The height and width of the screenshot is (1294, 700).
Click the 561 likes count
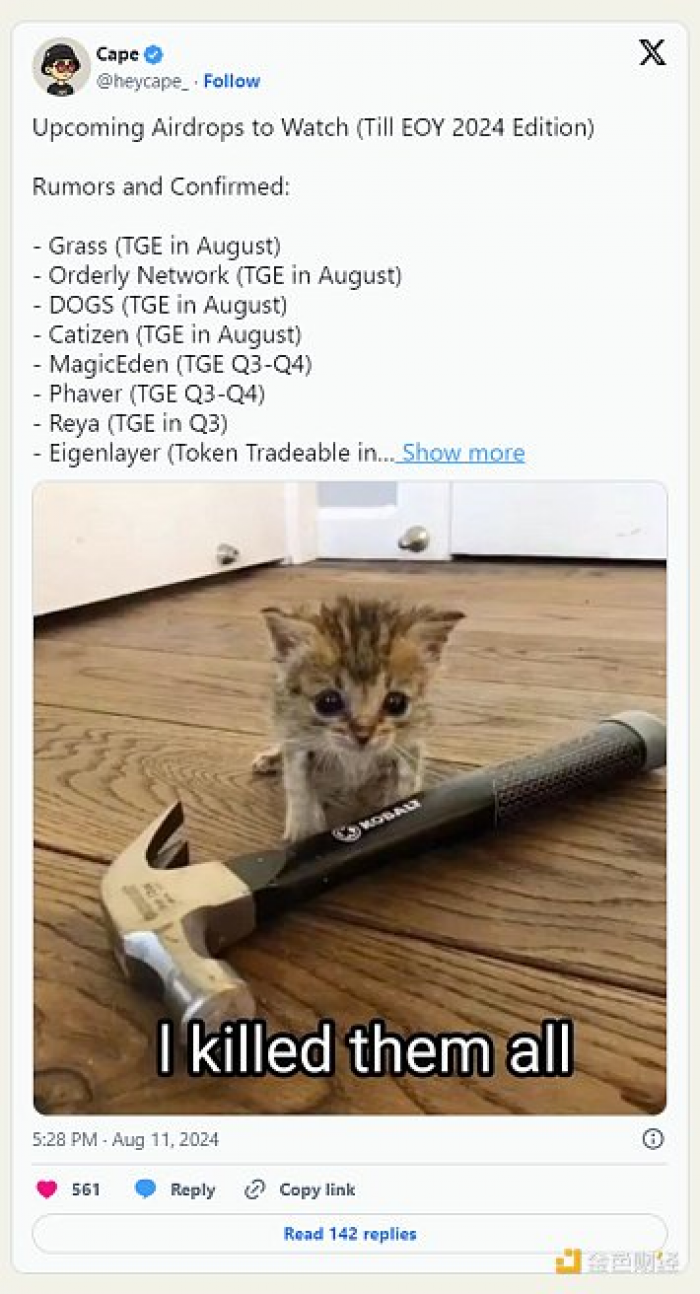tap(86, 1190)
